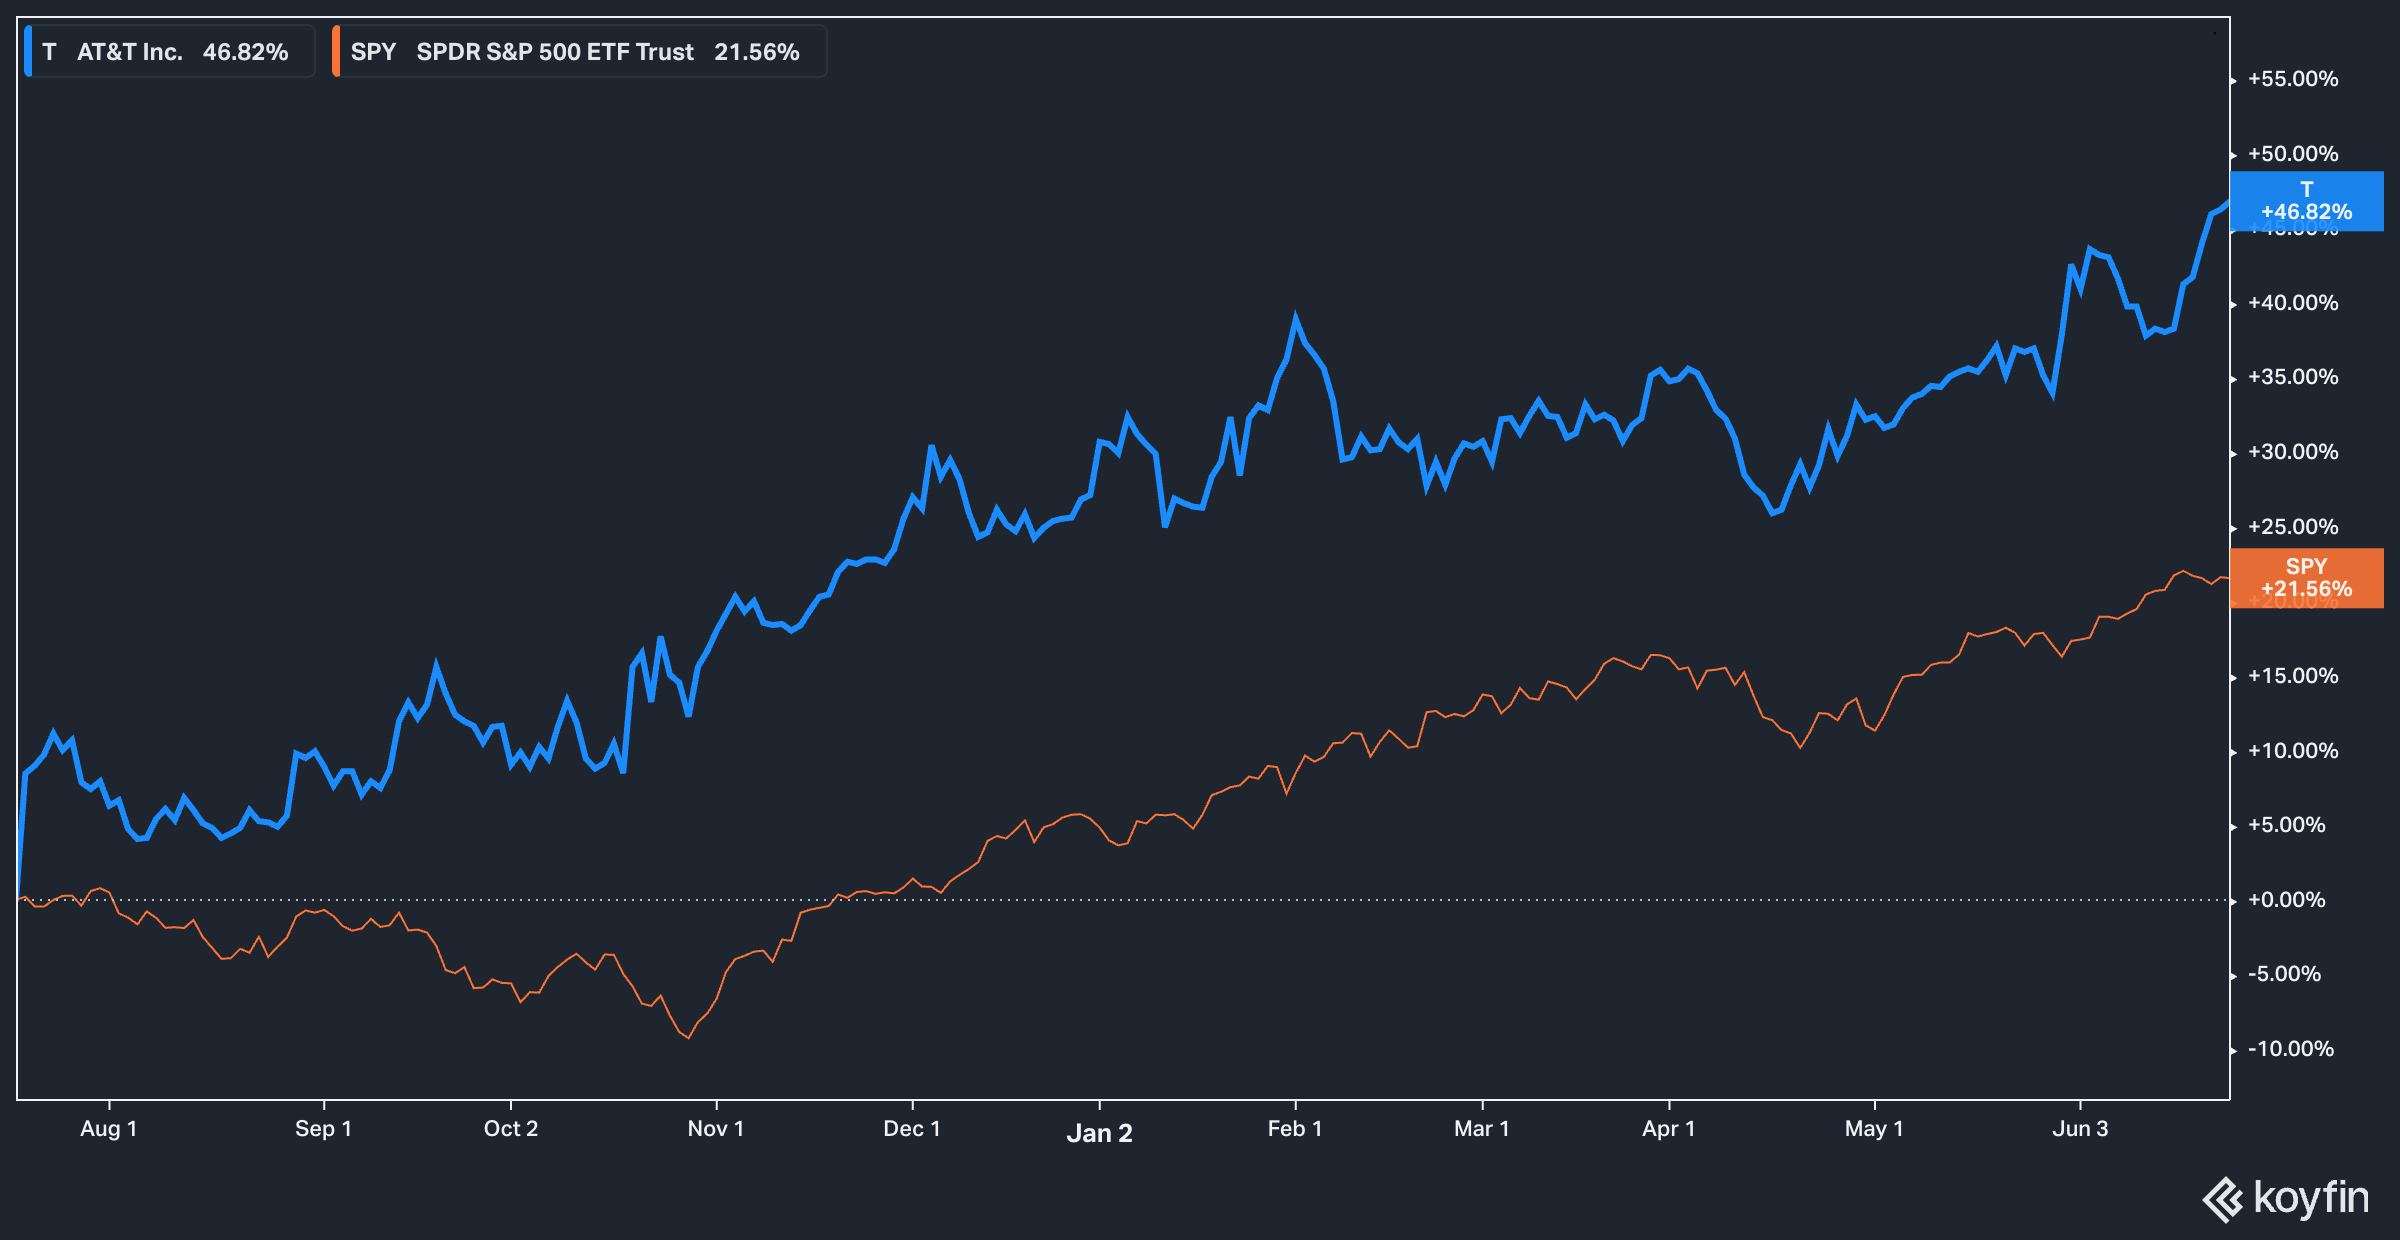Click the 21.56% value in SPY legend
The height and width of the screenshot is (1240, 2400).
pos(756,52)
